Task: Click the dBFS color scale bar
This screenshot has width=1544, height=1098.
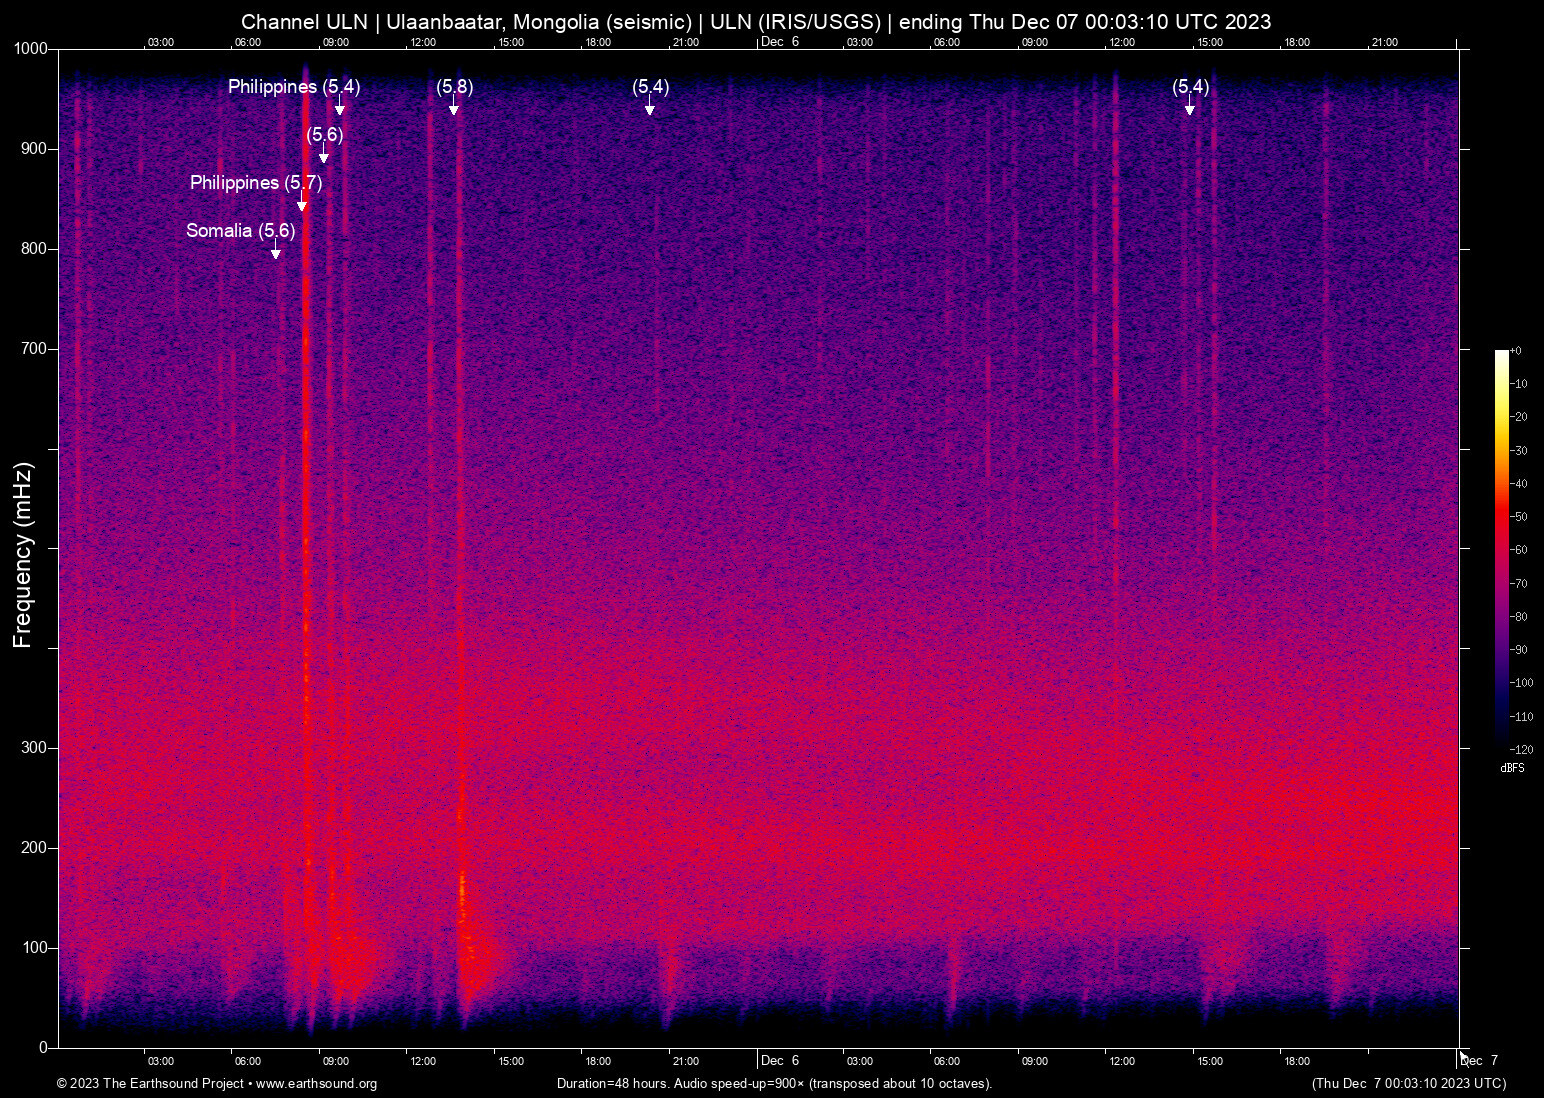Action: pyautogui.click(x=1502, y=549)
